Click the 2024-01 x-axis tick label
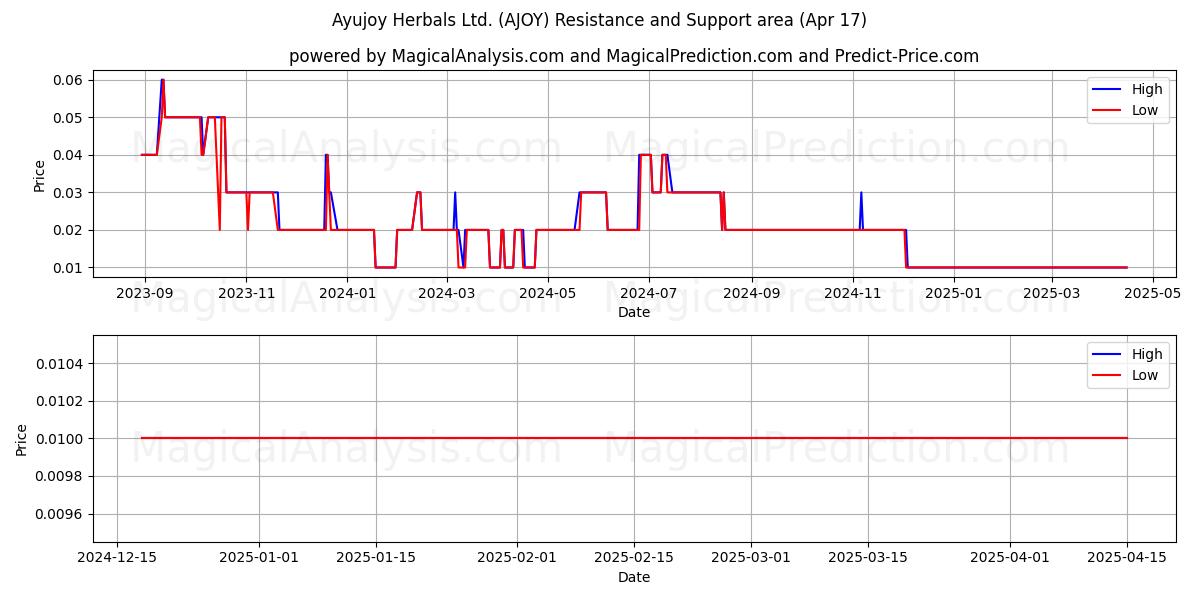Viewport: 1200px width, 600px height. (x=347, y=294)
